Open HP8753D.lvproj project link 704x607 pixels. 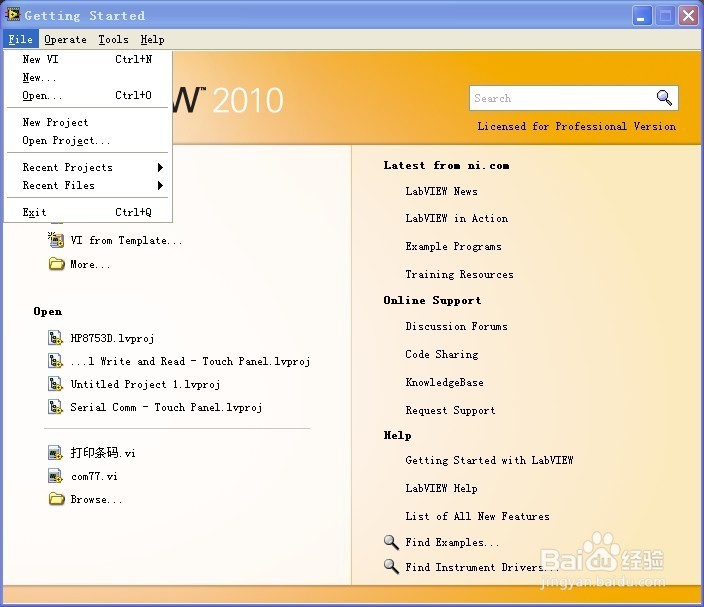click(112, 338)
